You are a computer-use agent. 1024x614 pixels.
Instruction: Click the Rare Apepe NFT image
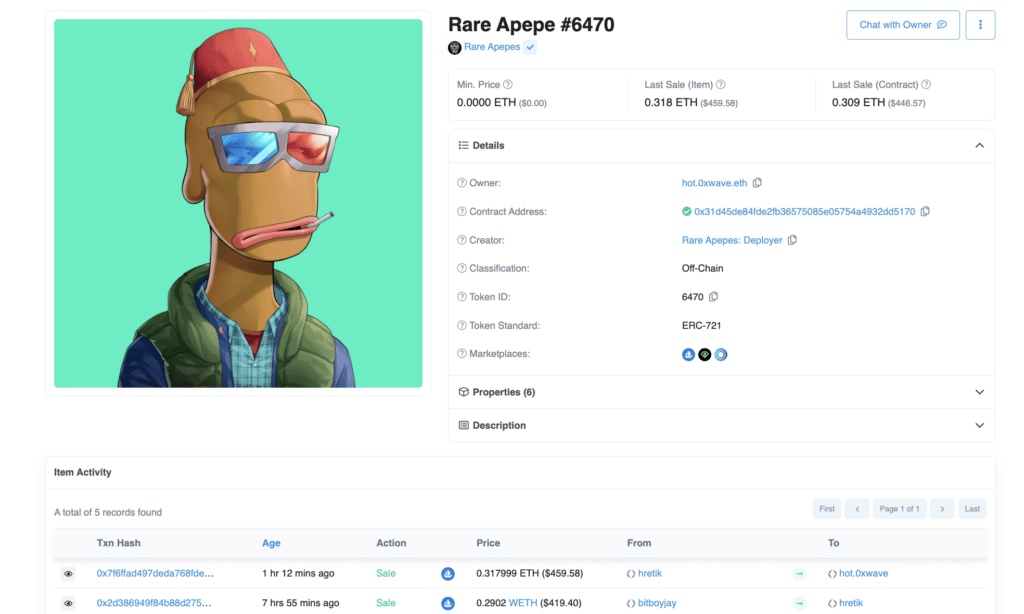238,203
